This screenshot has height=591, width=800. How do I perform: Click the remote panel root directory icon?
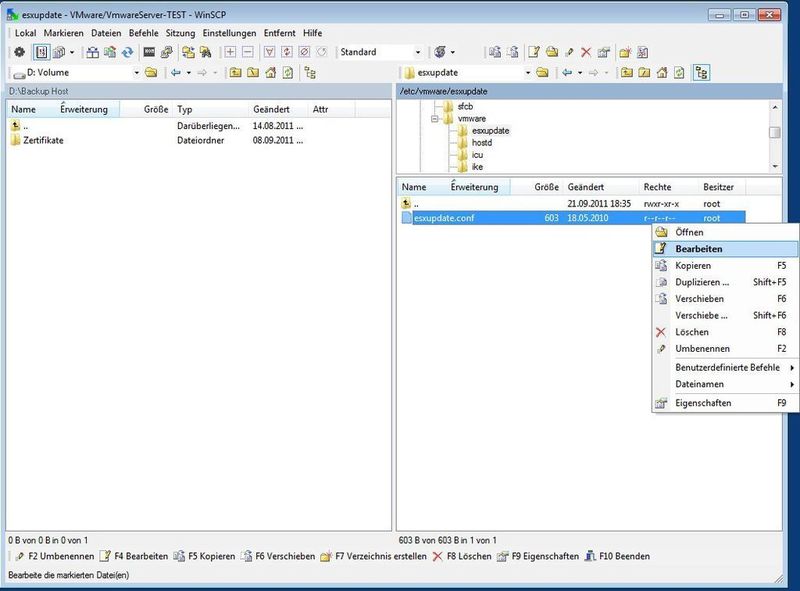pyautogui.click(x=644, y=73)
